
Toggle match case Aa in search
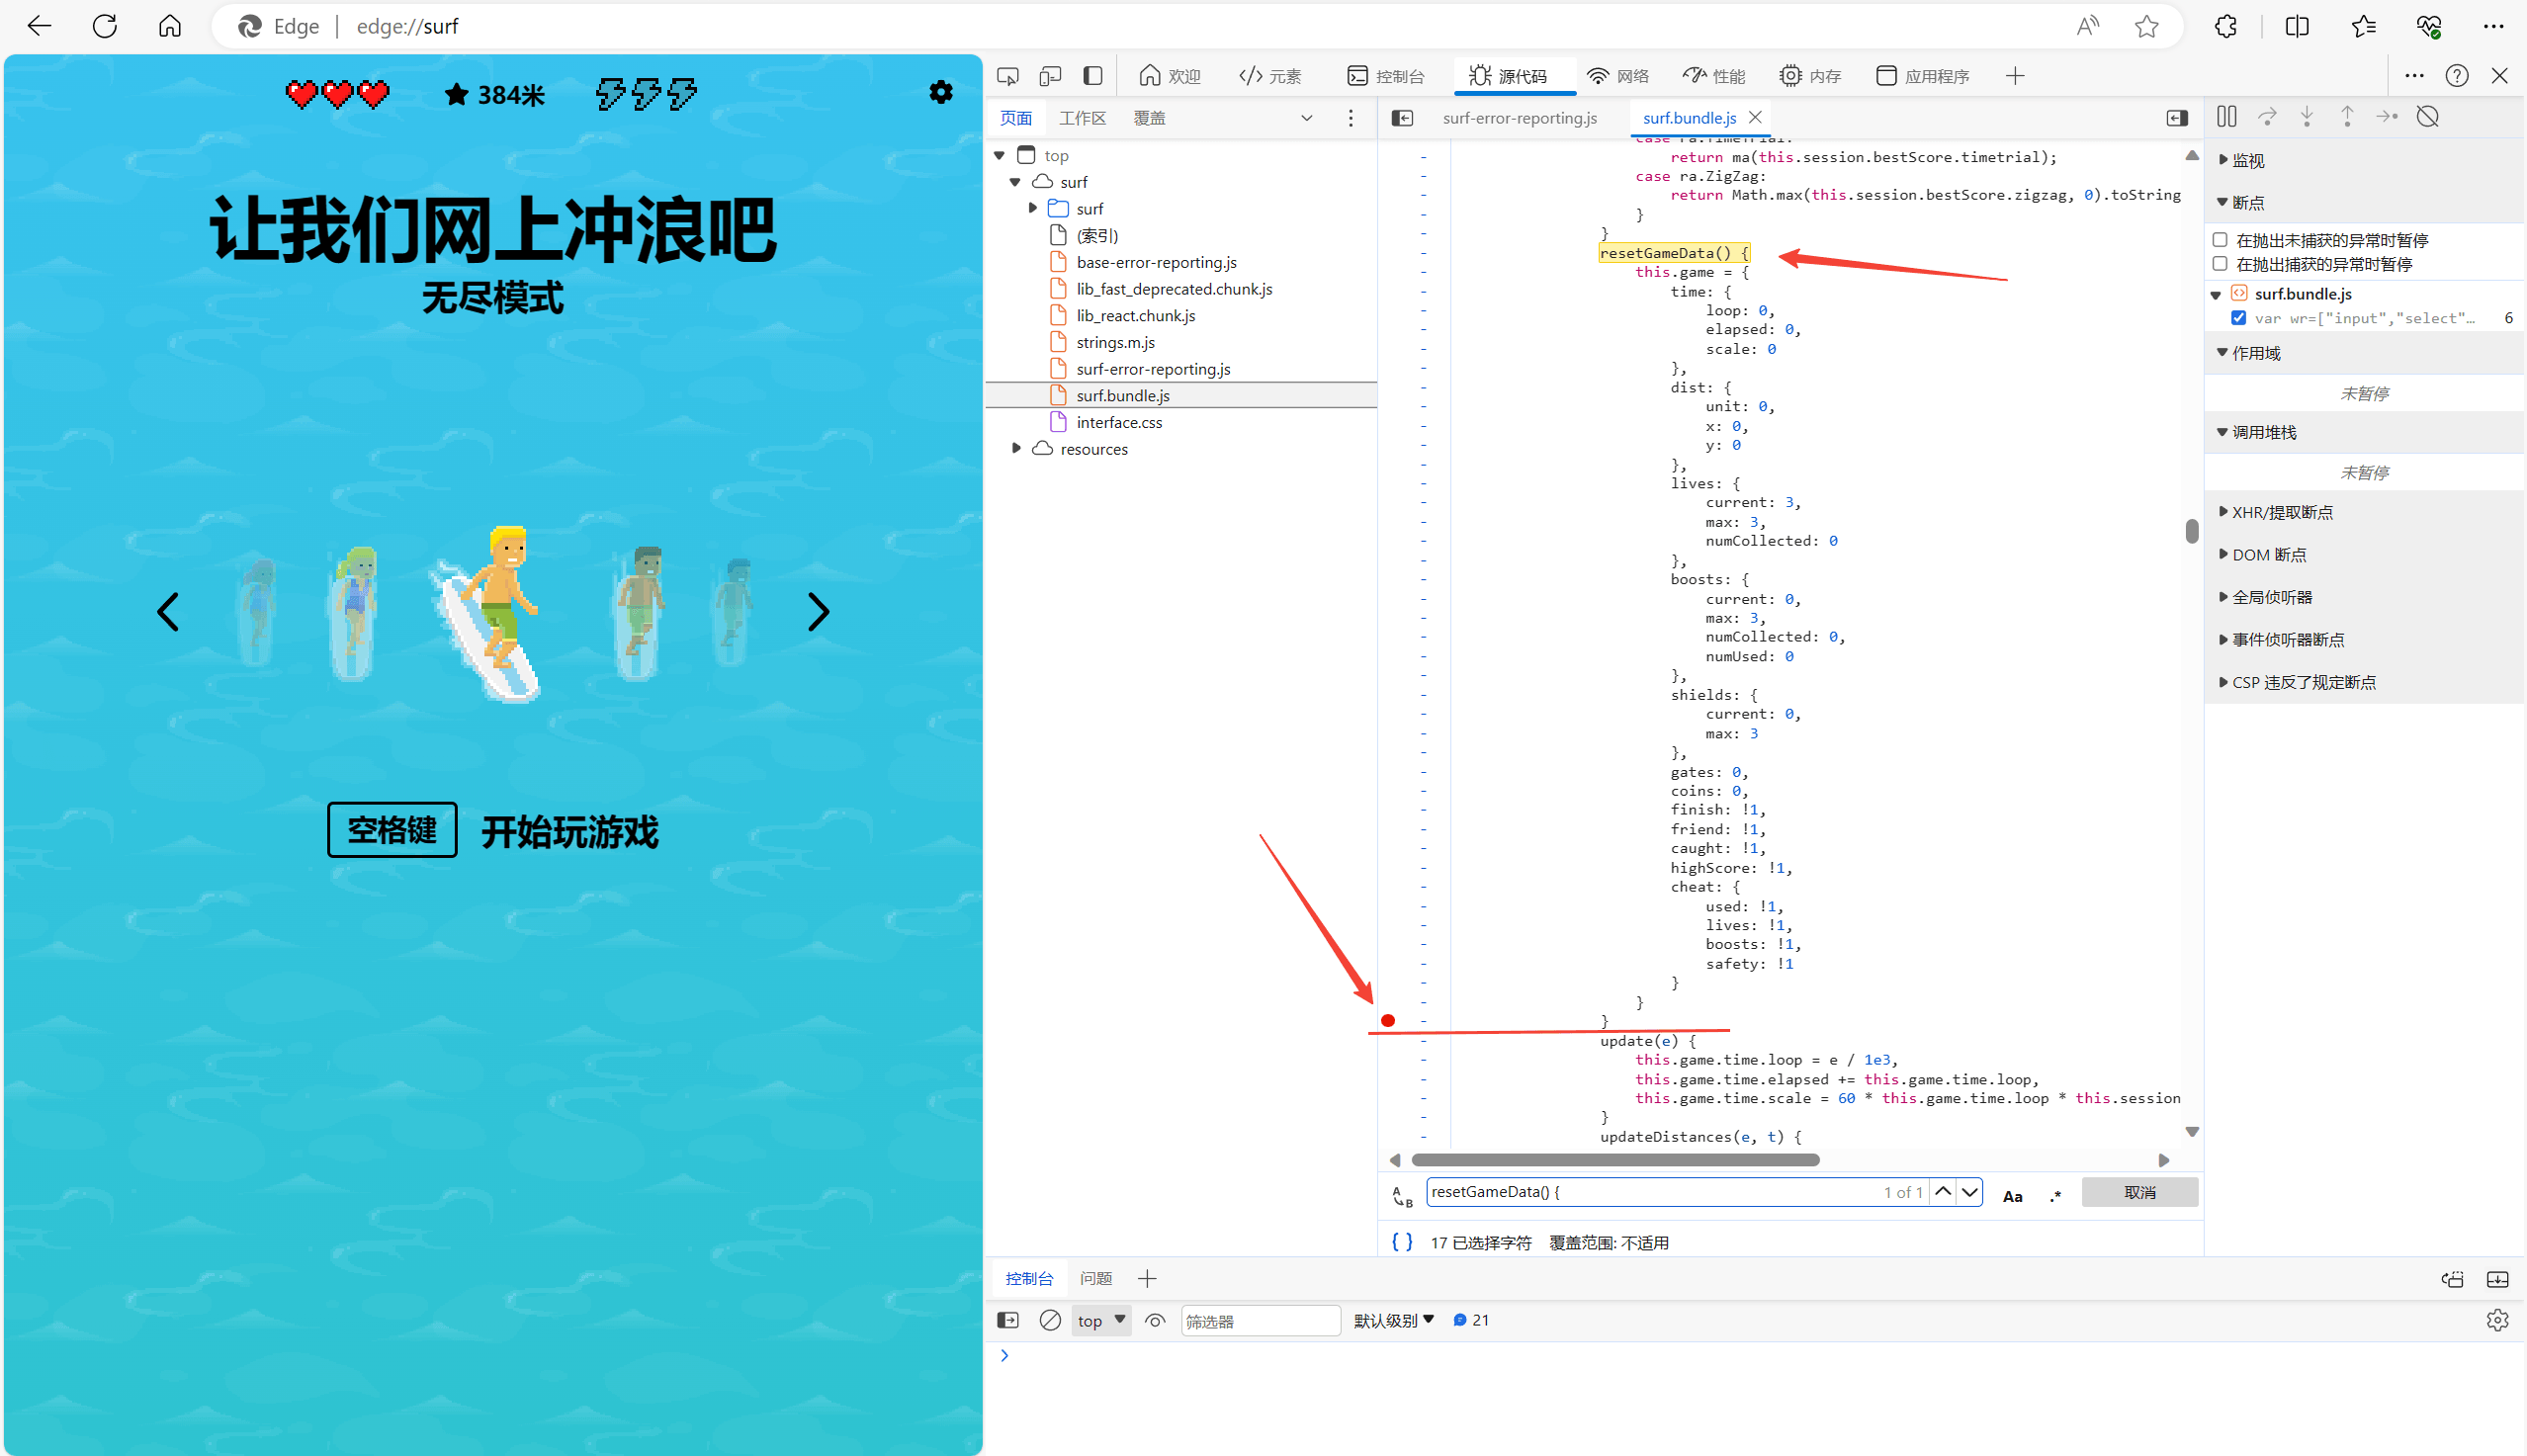click(x=2013, y=1195)
